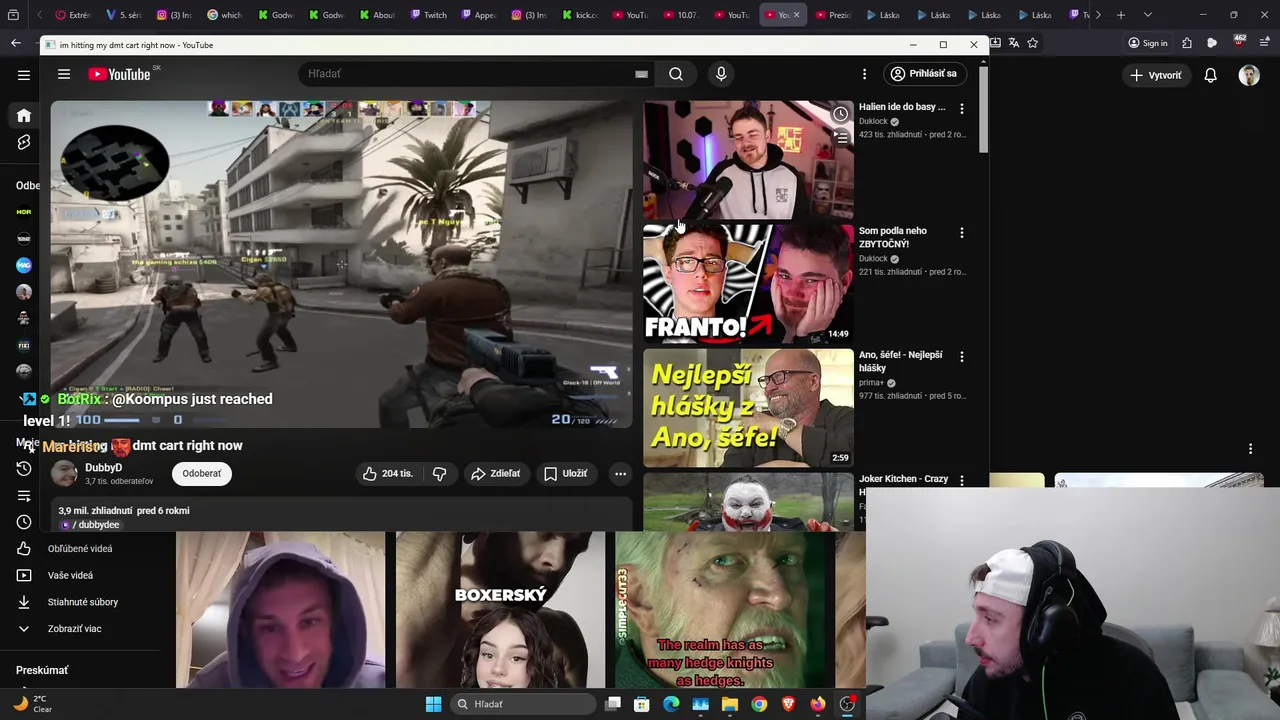Open options menu for Joker Kitchen video

(962, 480)
